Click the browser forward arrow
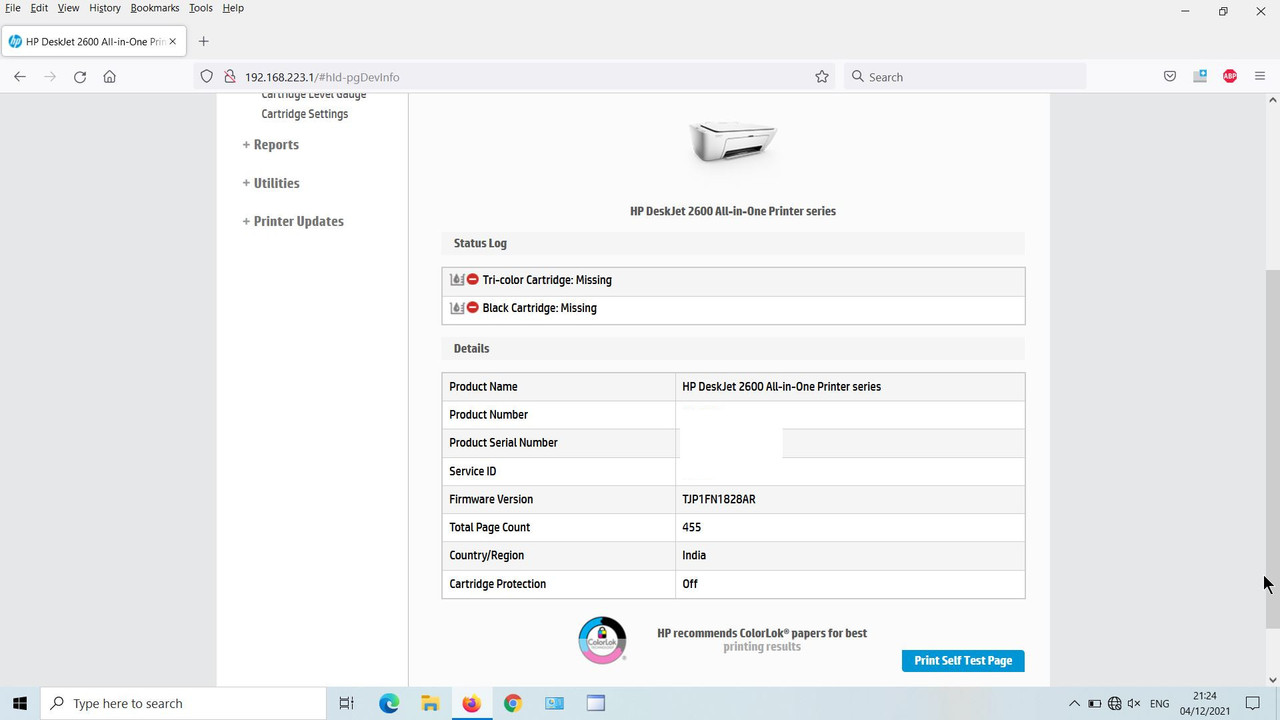The height and width of the screenshot is (720, 1280). 50,77
